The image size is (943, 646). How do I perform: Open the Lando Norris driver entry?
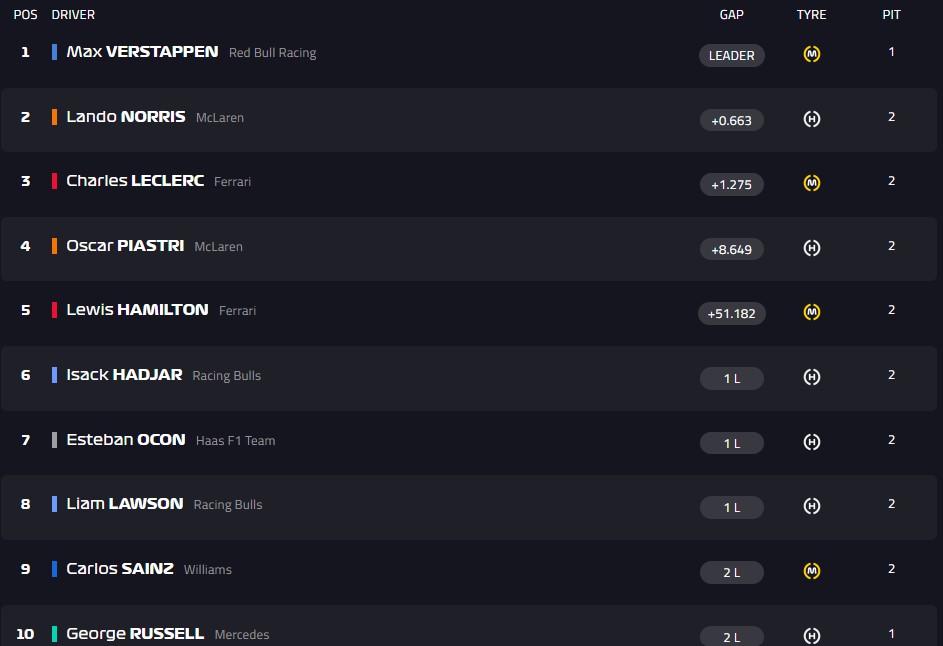click(x=126, y=117)
